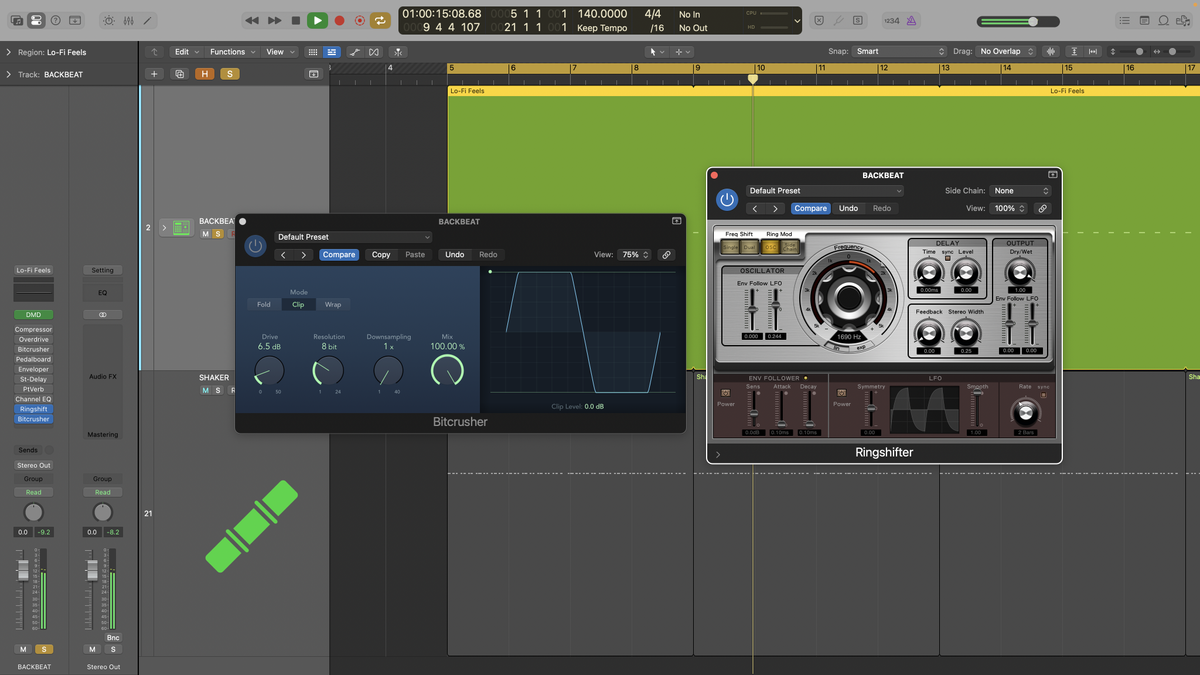Open the media Browsers icon

click(1185, 20)
